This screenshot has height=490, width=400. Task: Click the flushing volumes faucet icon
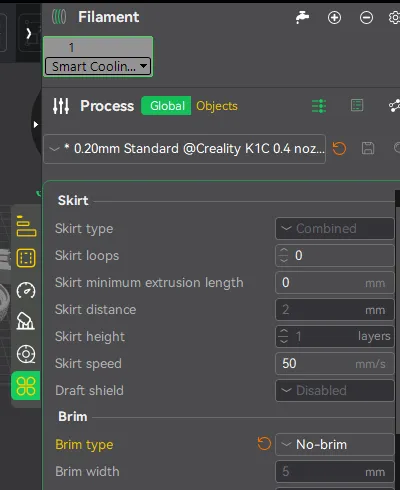point(302,17)
